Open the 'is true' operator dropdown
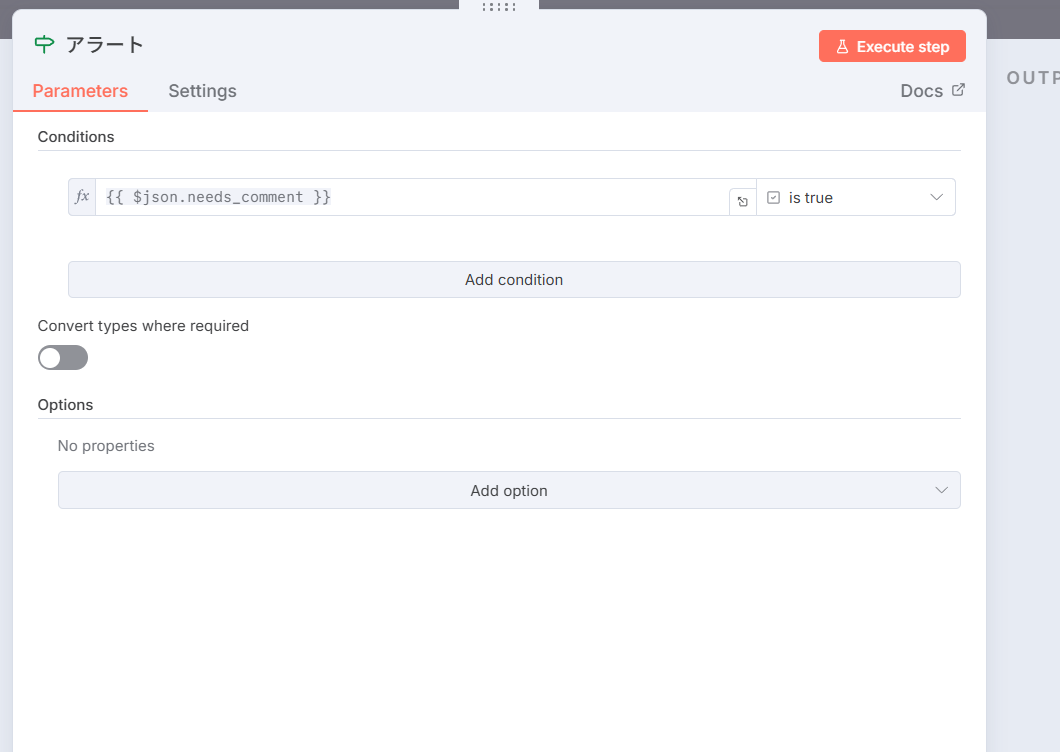 pos(855,198)
